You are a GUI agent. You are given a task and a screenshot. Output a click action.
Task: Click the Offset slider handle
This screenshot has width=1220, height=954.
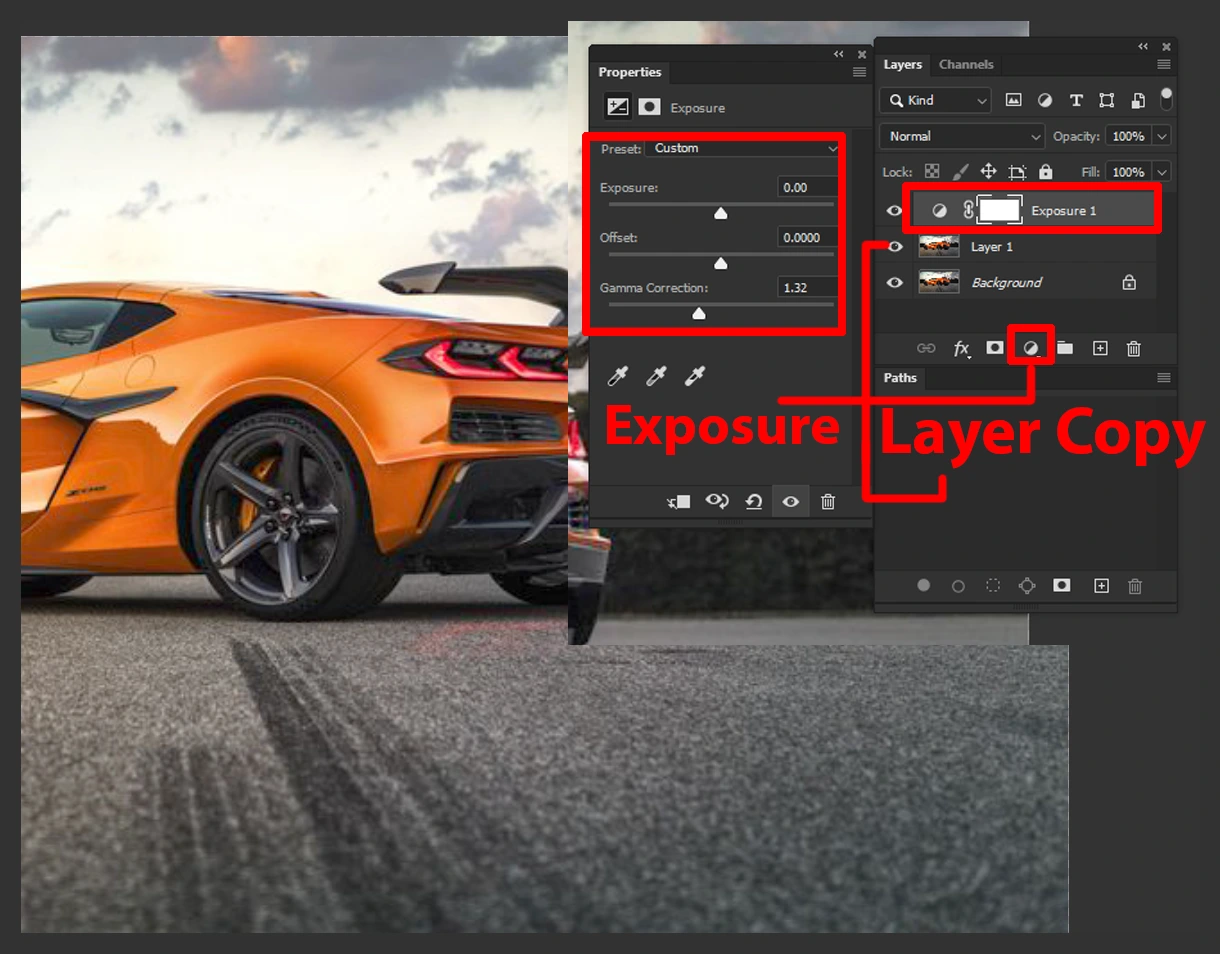pos(720,263)
